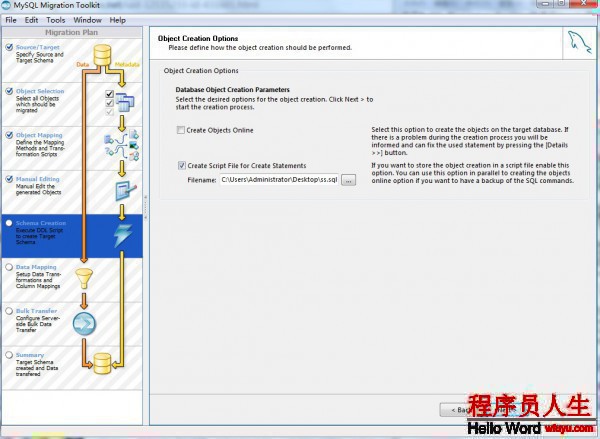Click the MySQL dolphin logo
600x439 pixels.
coord(579,44)
